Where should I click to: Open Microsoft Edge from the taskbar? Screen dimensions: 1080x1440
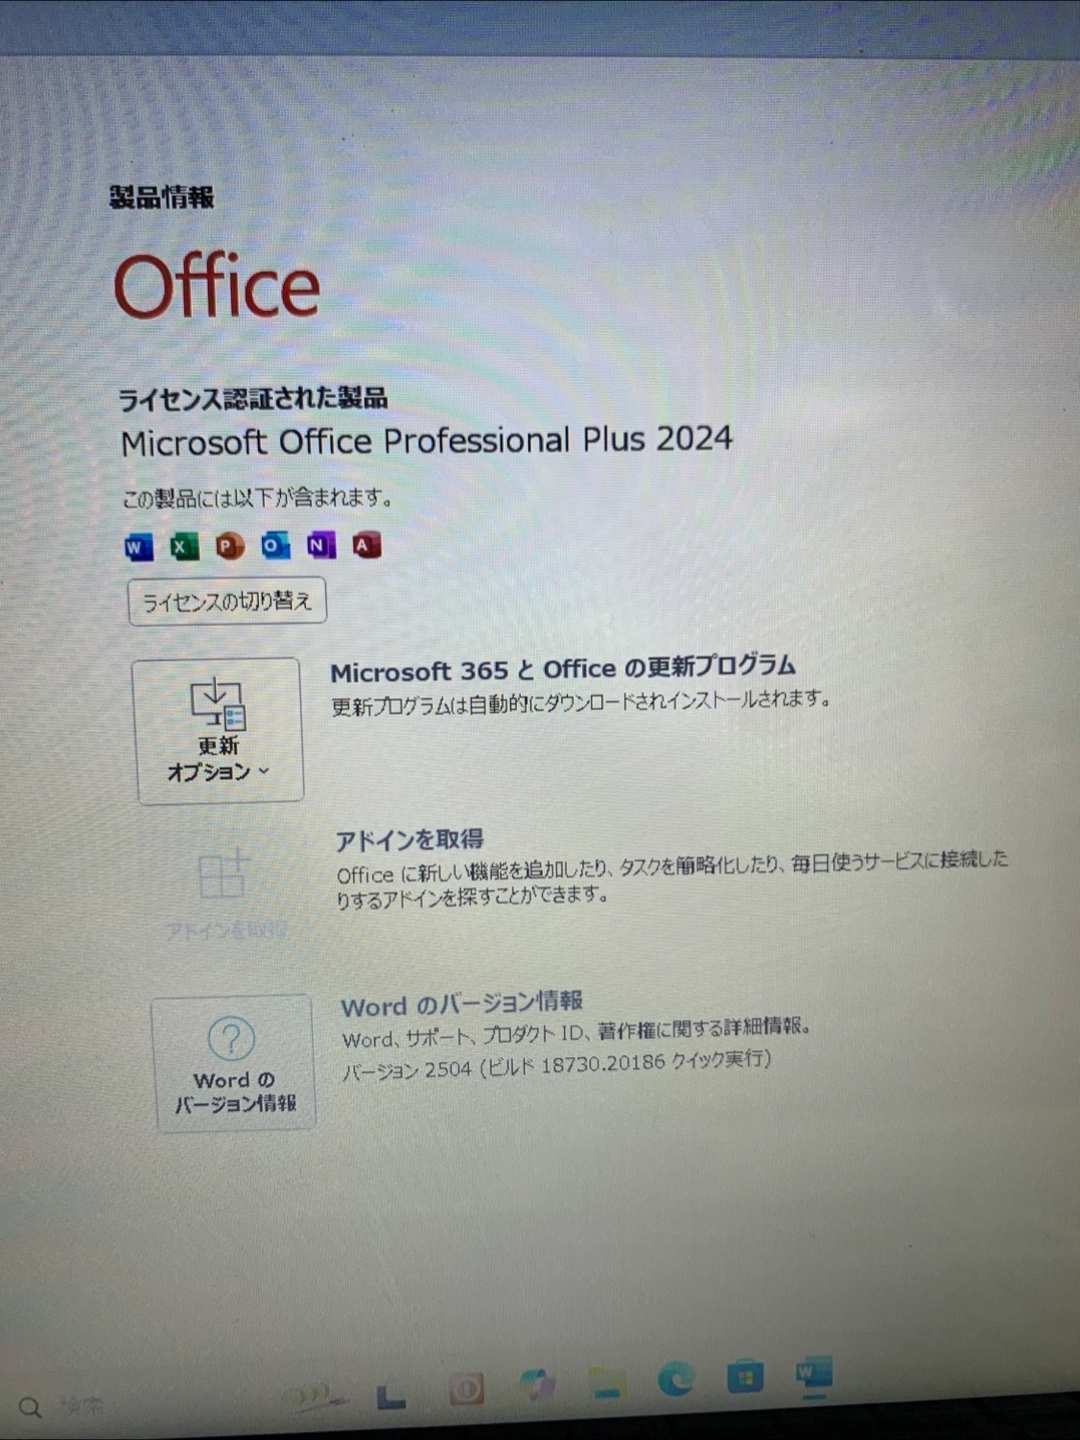coord(676,1380)
